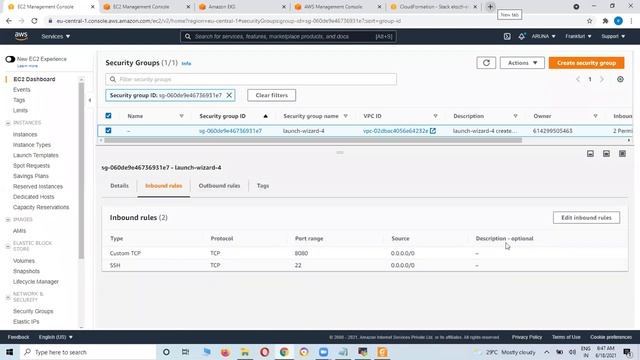Toggle the select-all checkbox in table header
This screenshot has width=640, height=360.
click(x=108, y=116)
